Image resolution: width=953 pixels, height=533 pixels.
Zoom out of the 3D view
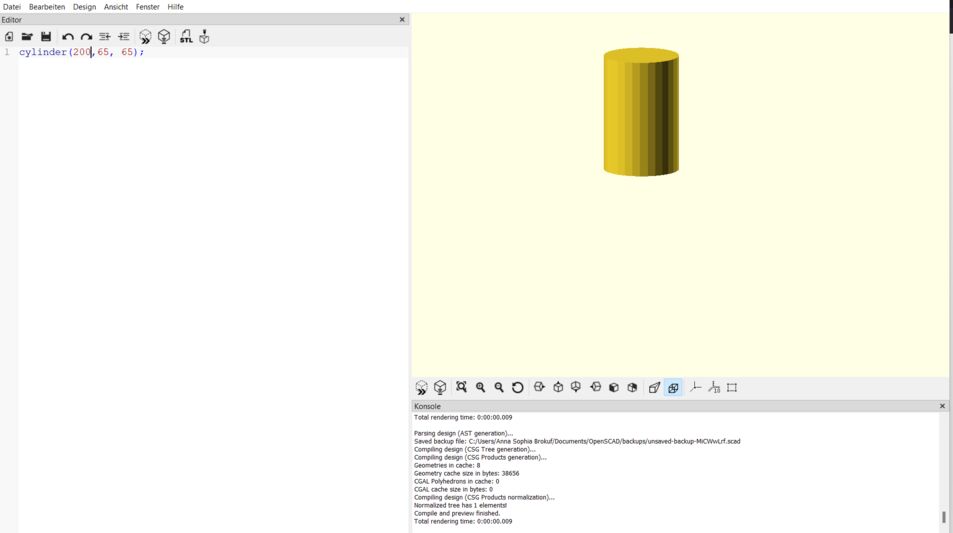point(499,387)
